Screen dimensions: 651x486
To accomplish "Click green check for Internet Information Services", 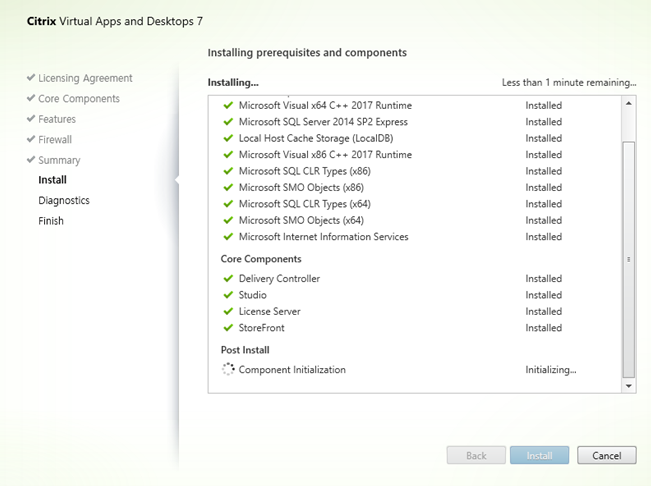I will [228, 237].
